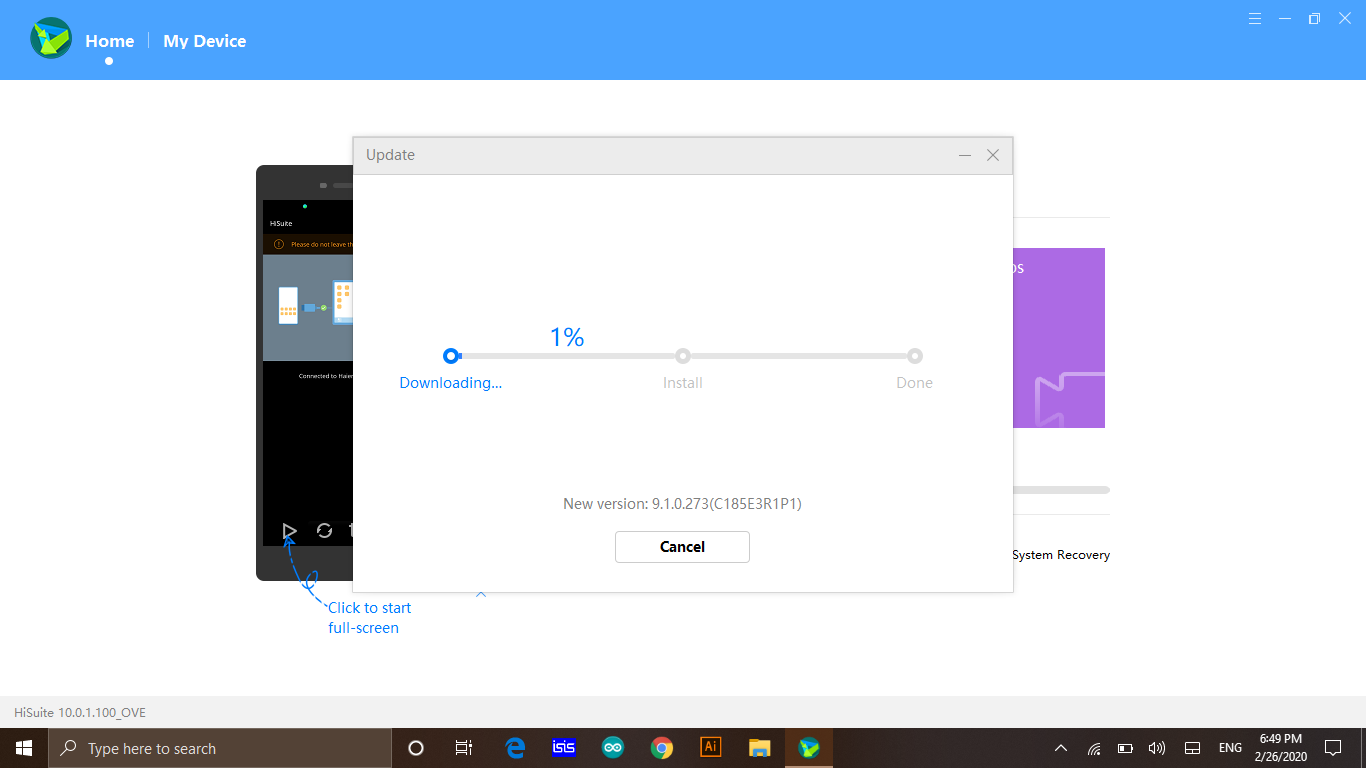Close the Update dialog
This screenshot has width=1366, height=768.
[993, 155]
